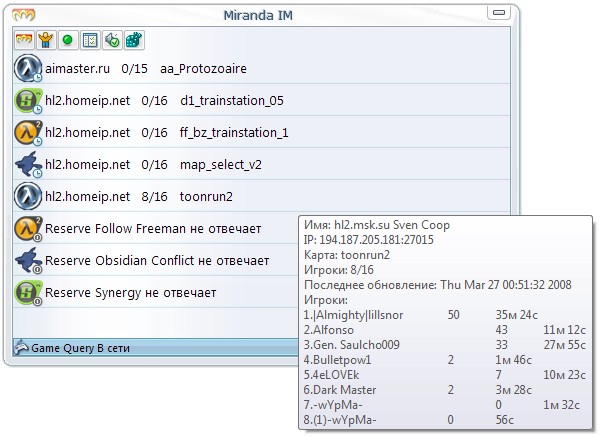Click the Игроки: 8/16 tooltip line
The height and width of the screenshot is (436, 601).
(x=338, y=270)
